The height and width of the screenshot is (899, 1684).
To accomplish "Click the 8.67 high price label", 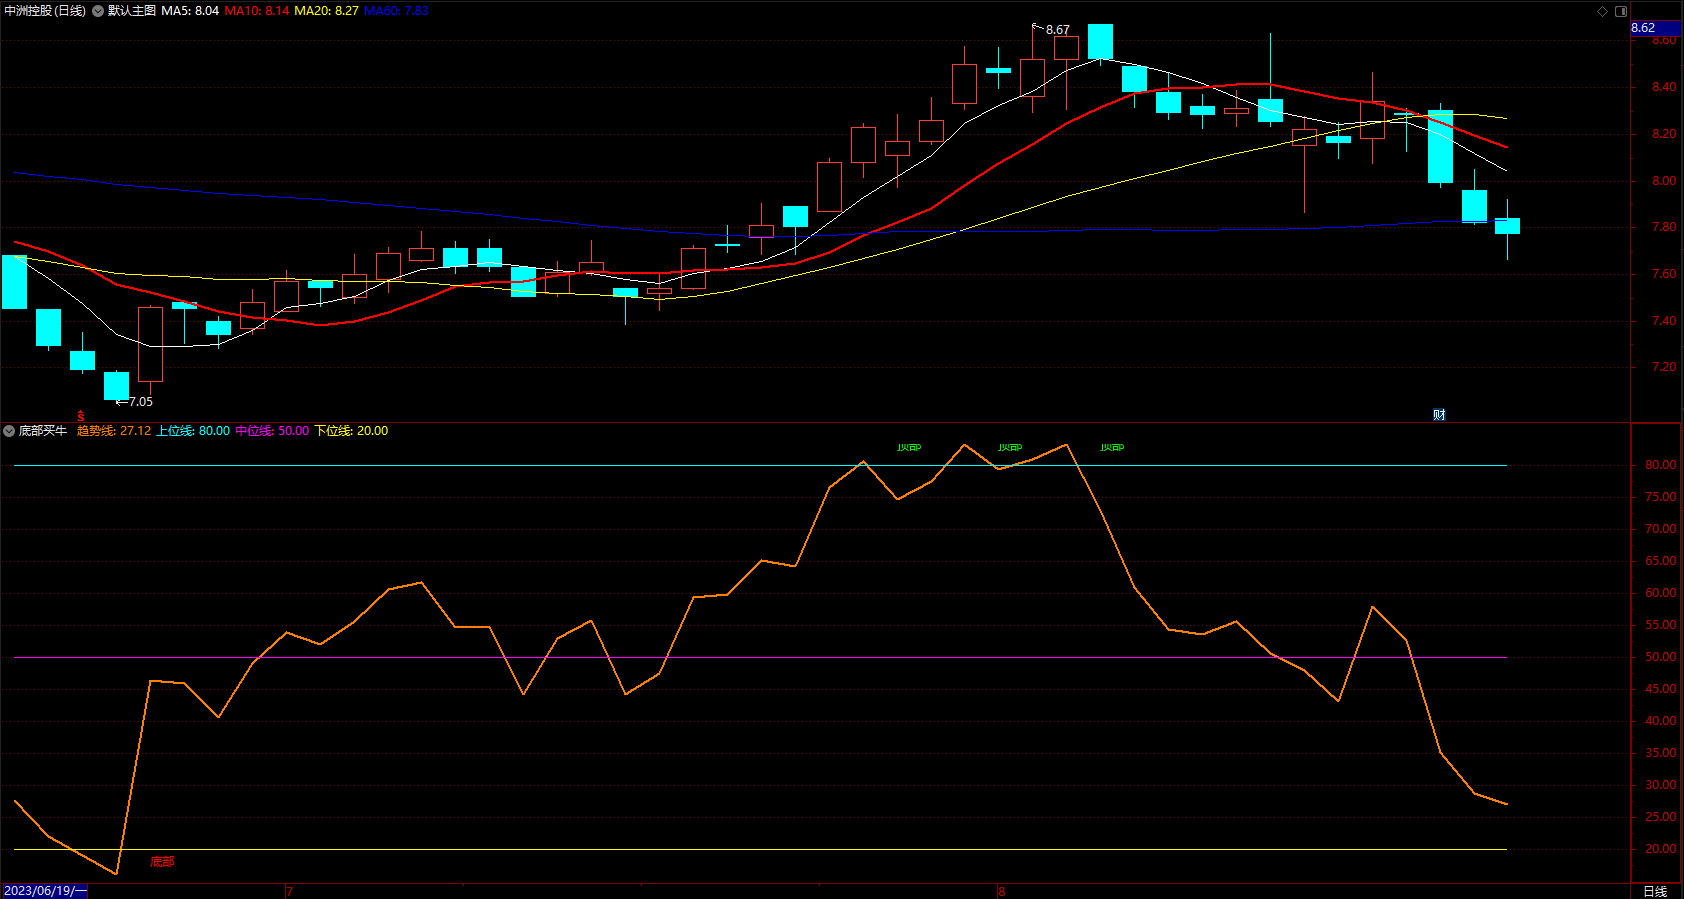I will 1057,30.
